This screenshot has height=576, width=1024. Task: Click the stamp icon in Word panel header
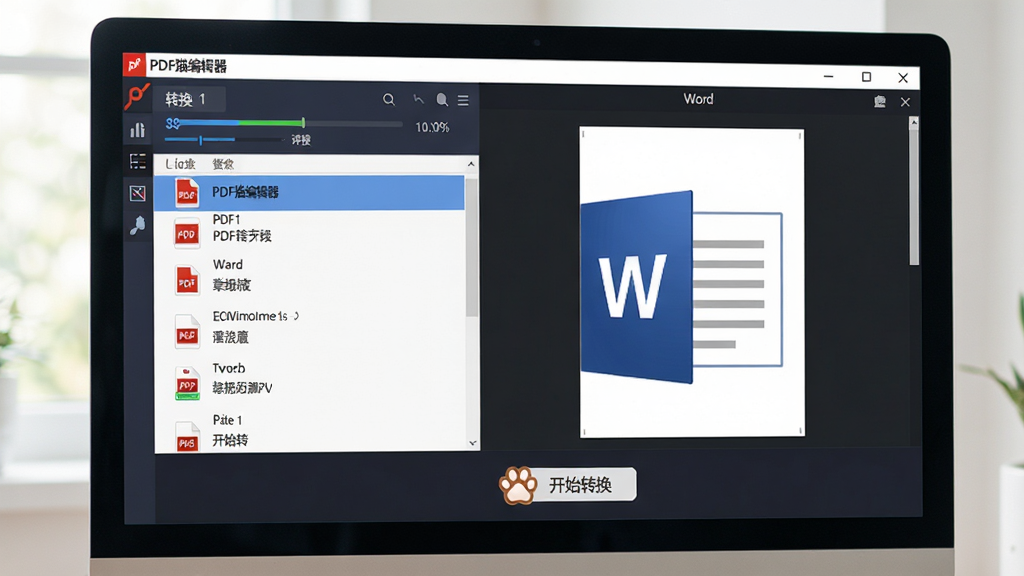880,101
